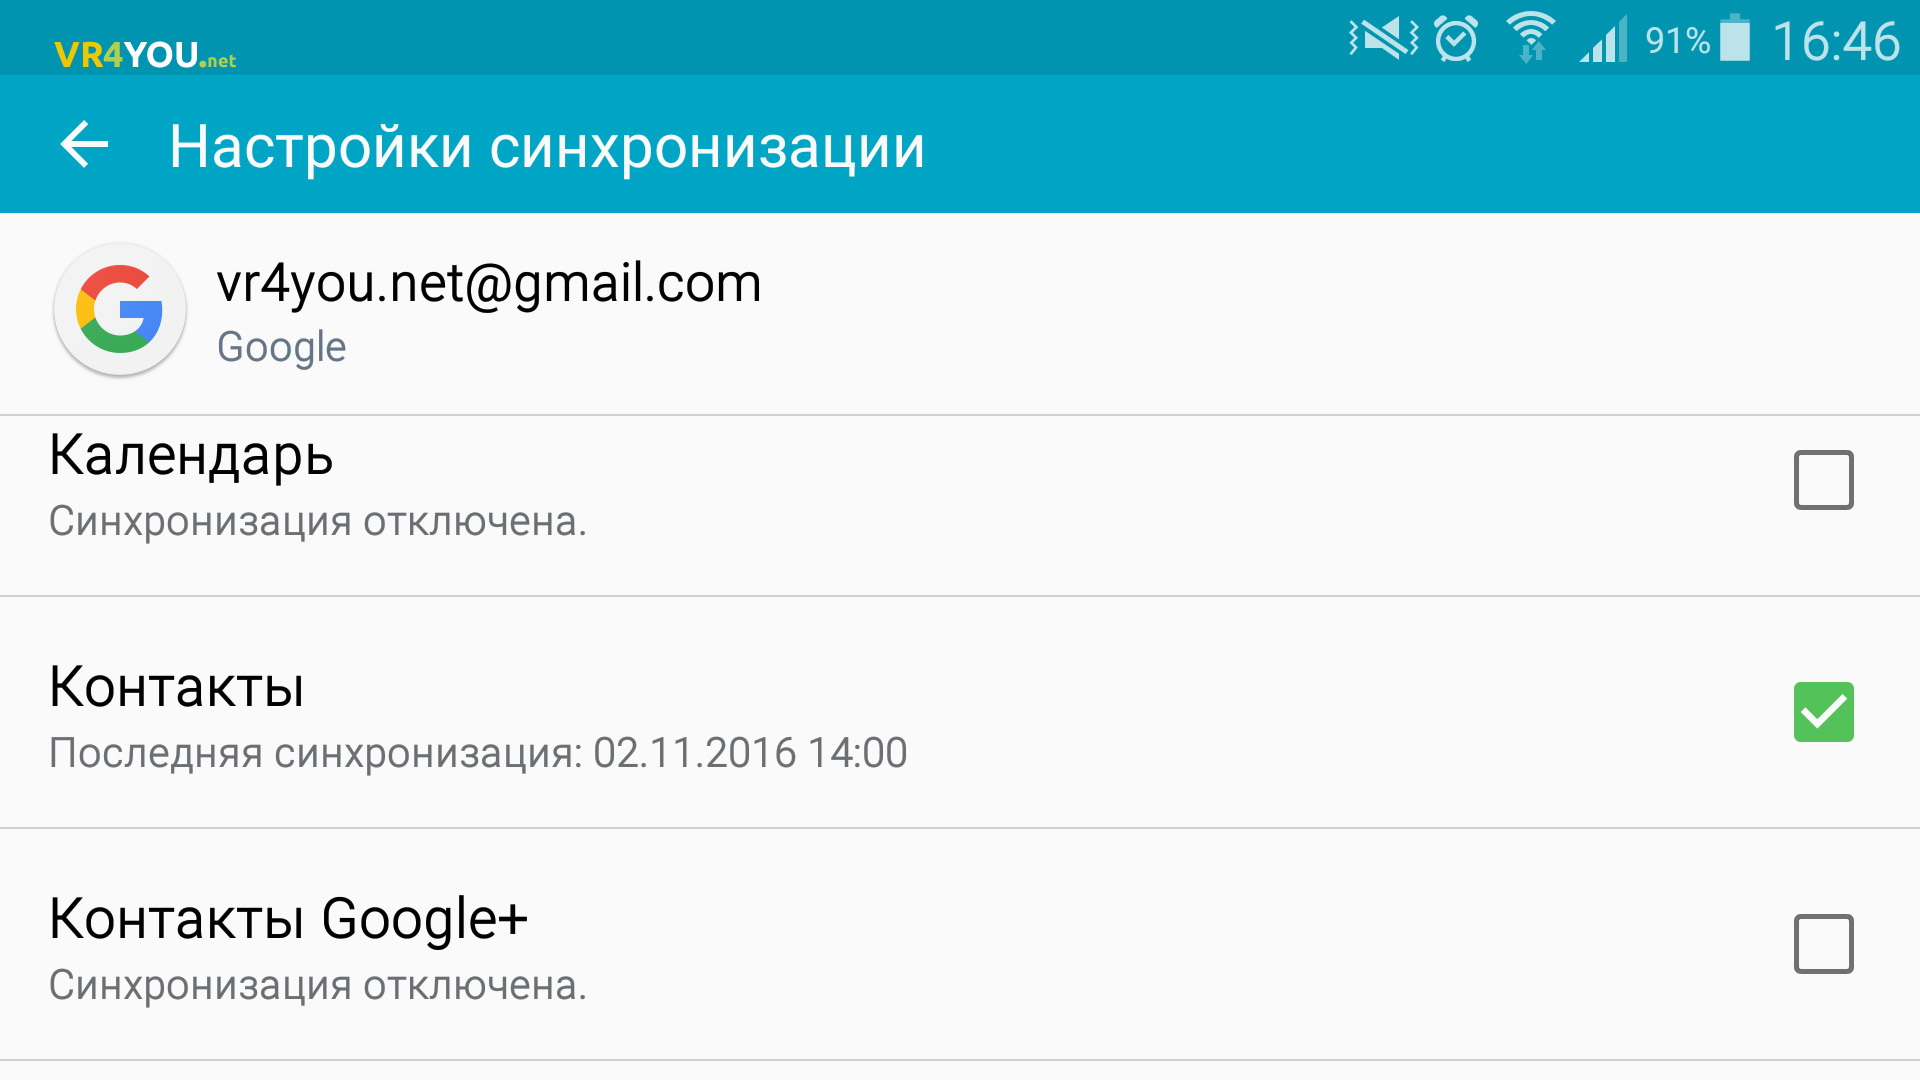This screenshot has width=1920, height=1080.
Task: Select the Контакты Google+ list item
Action: pos(960,945)
